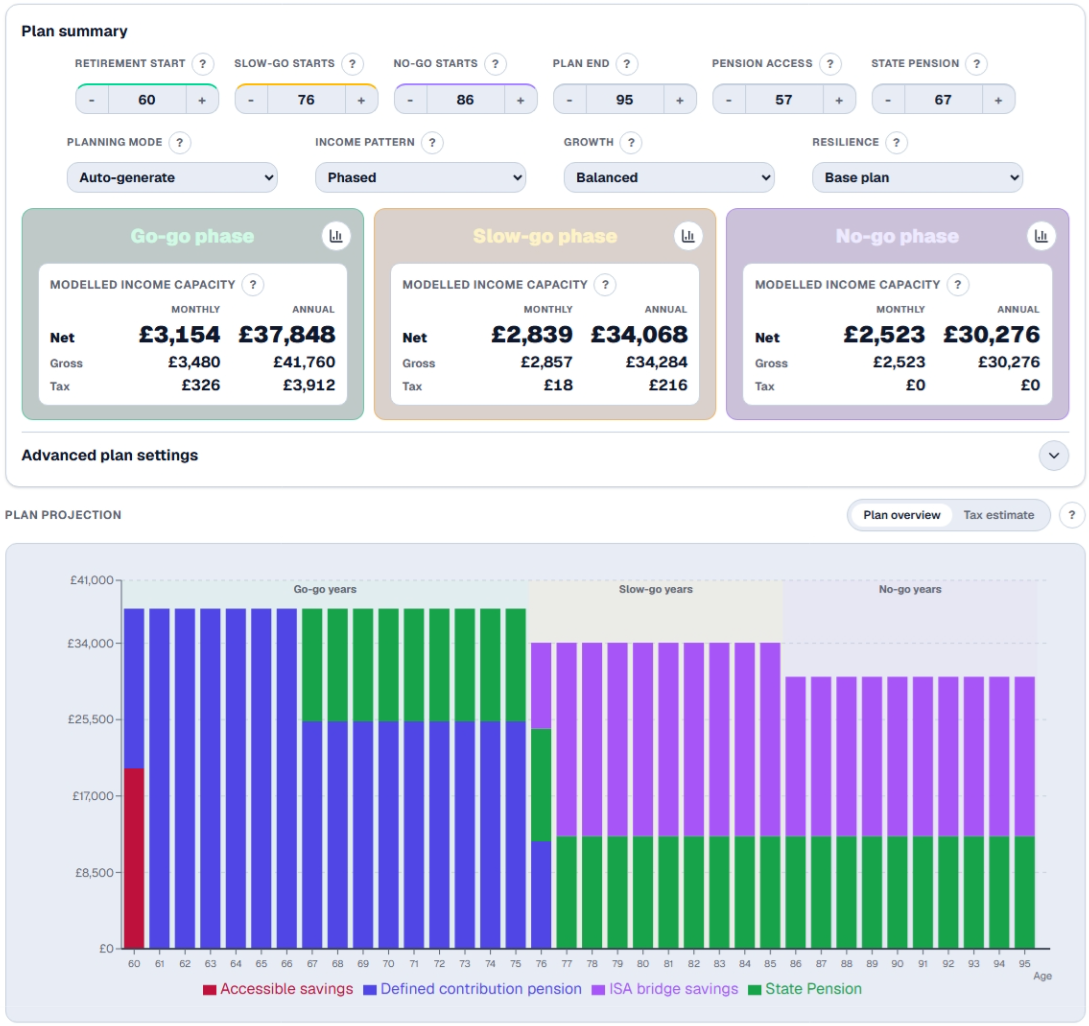Increase Retirement Start age with plus
1089x1026 pixels.
202,100
